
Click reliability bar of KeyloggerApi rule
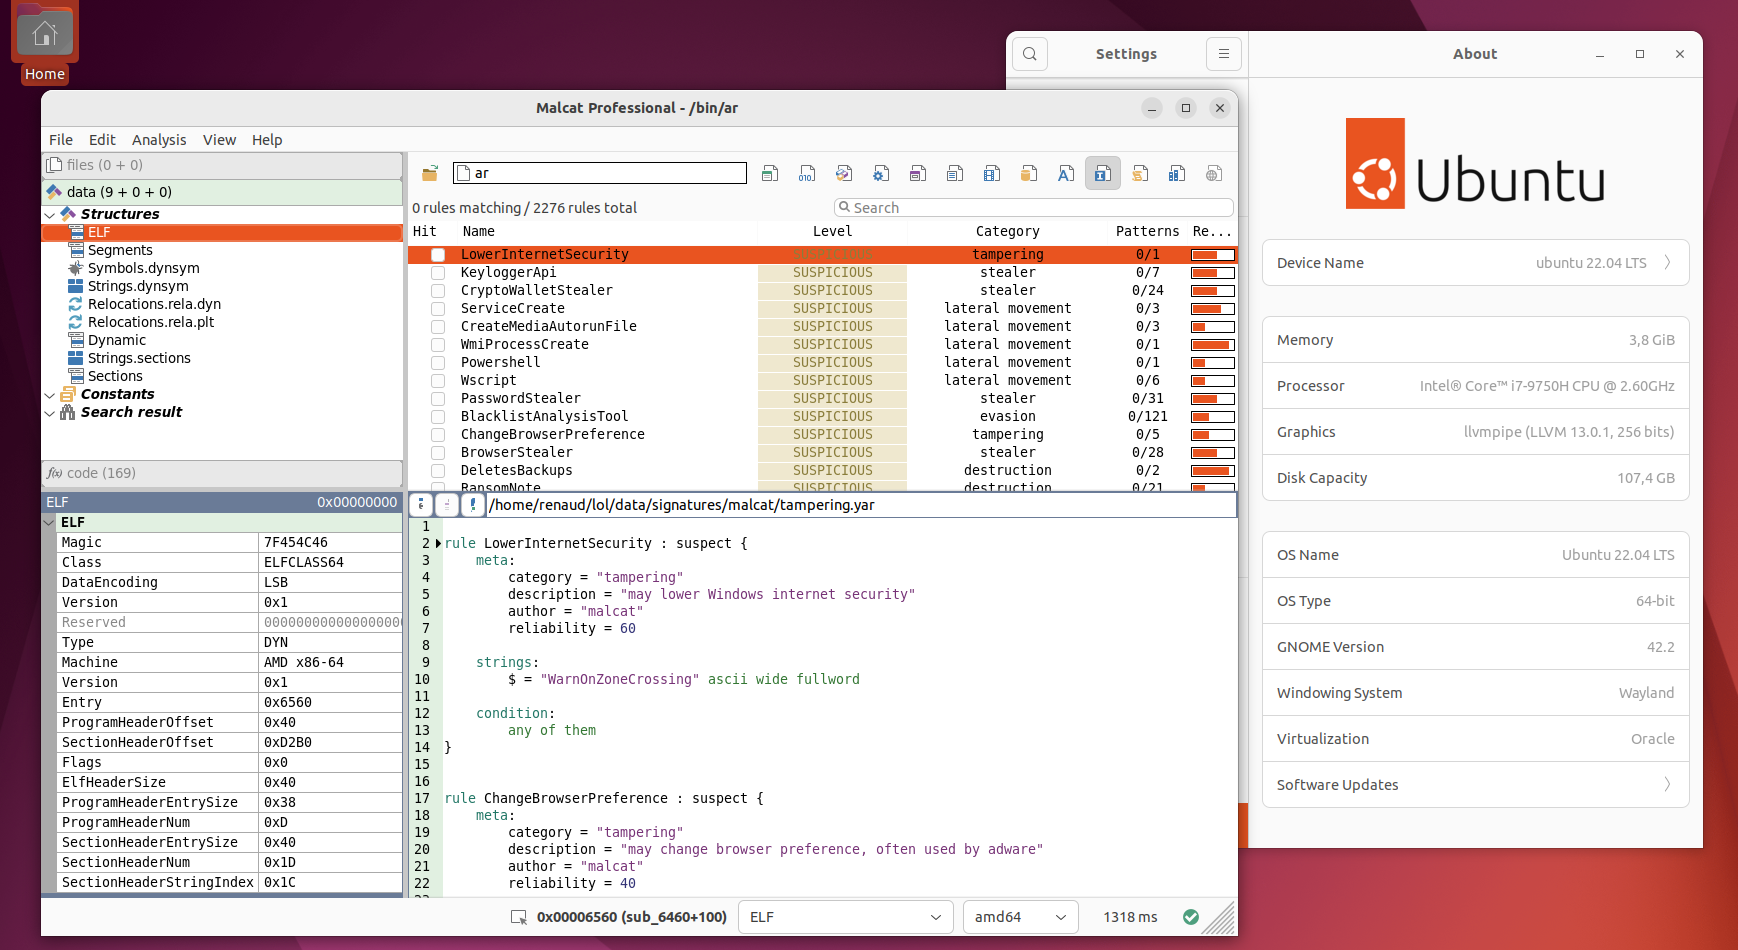click(1212, 273)
